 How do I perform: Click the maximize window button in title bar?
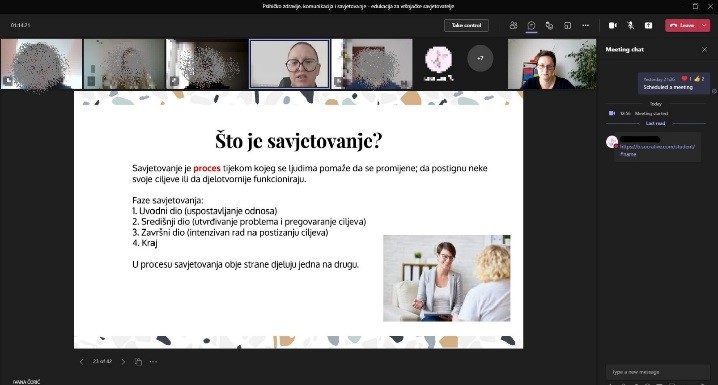(x=696, y=6)
